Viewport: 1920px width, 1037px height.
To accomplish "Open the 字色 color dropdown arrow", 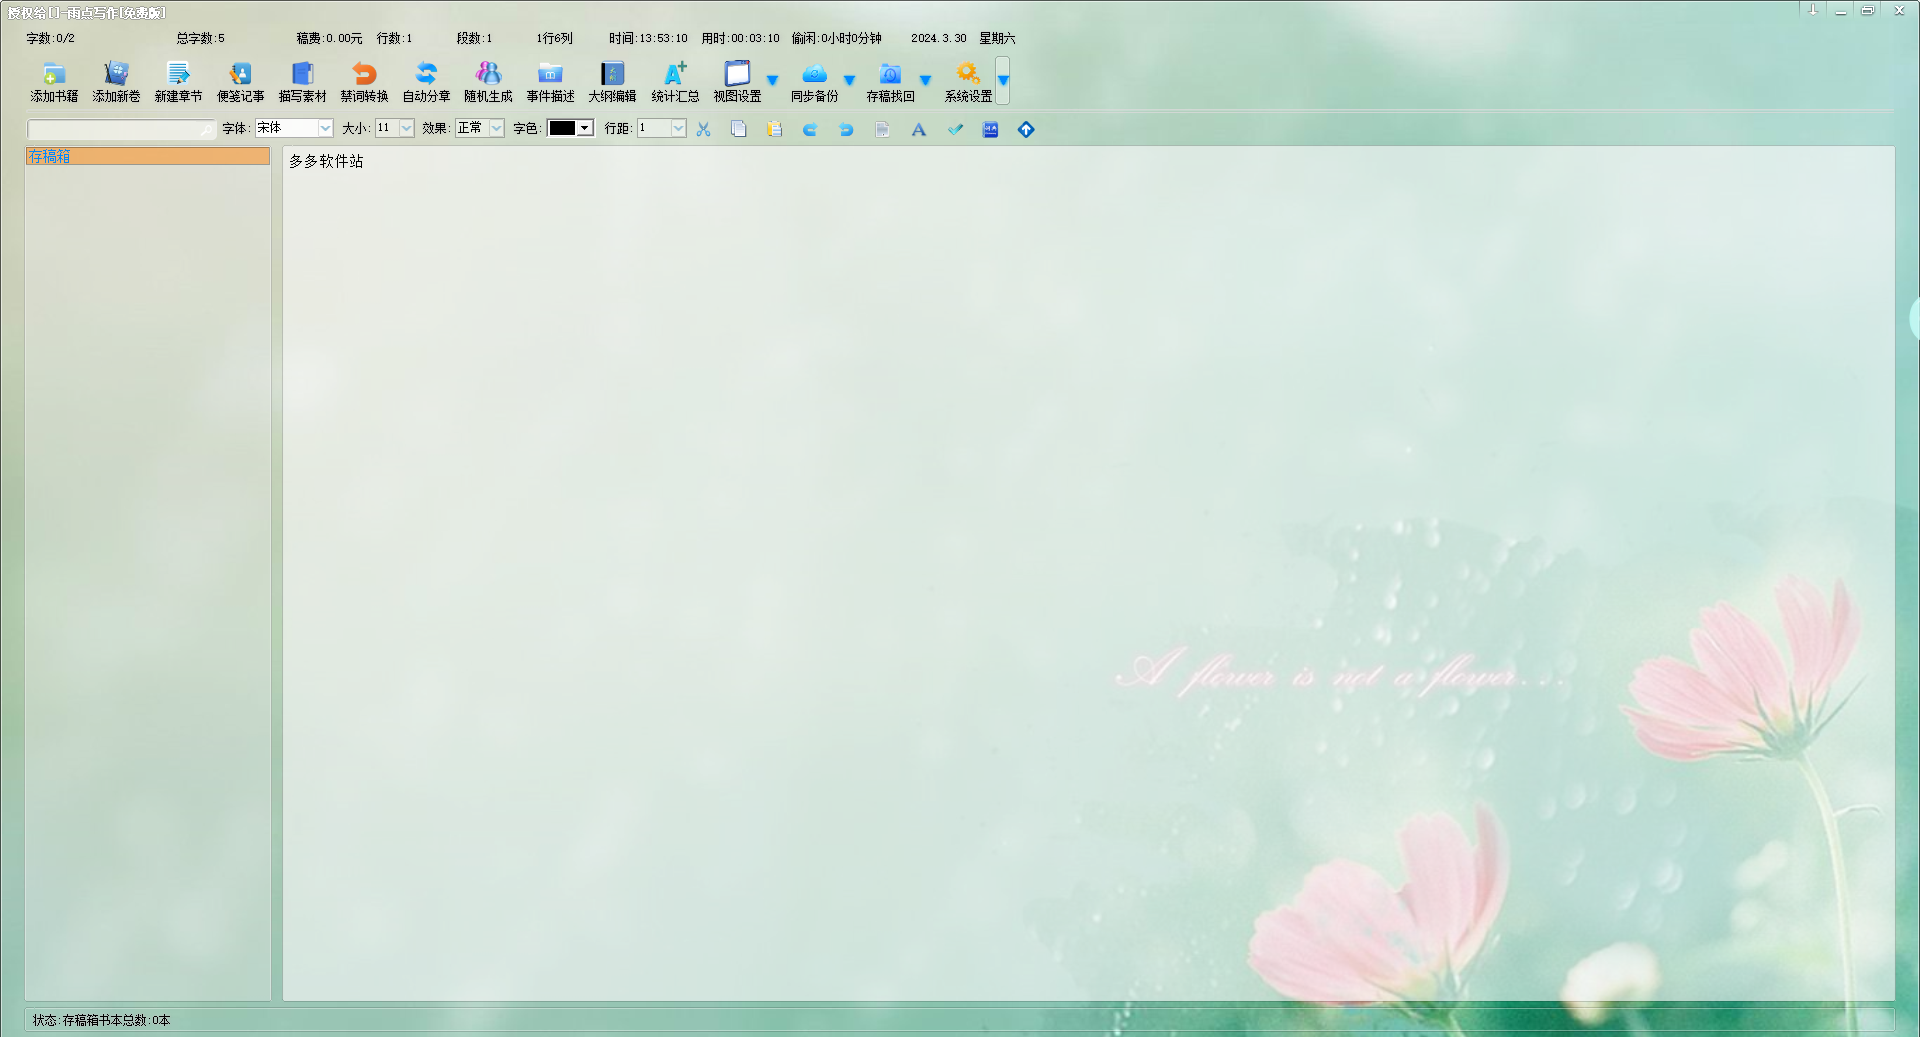I will (x=585, y=128).
